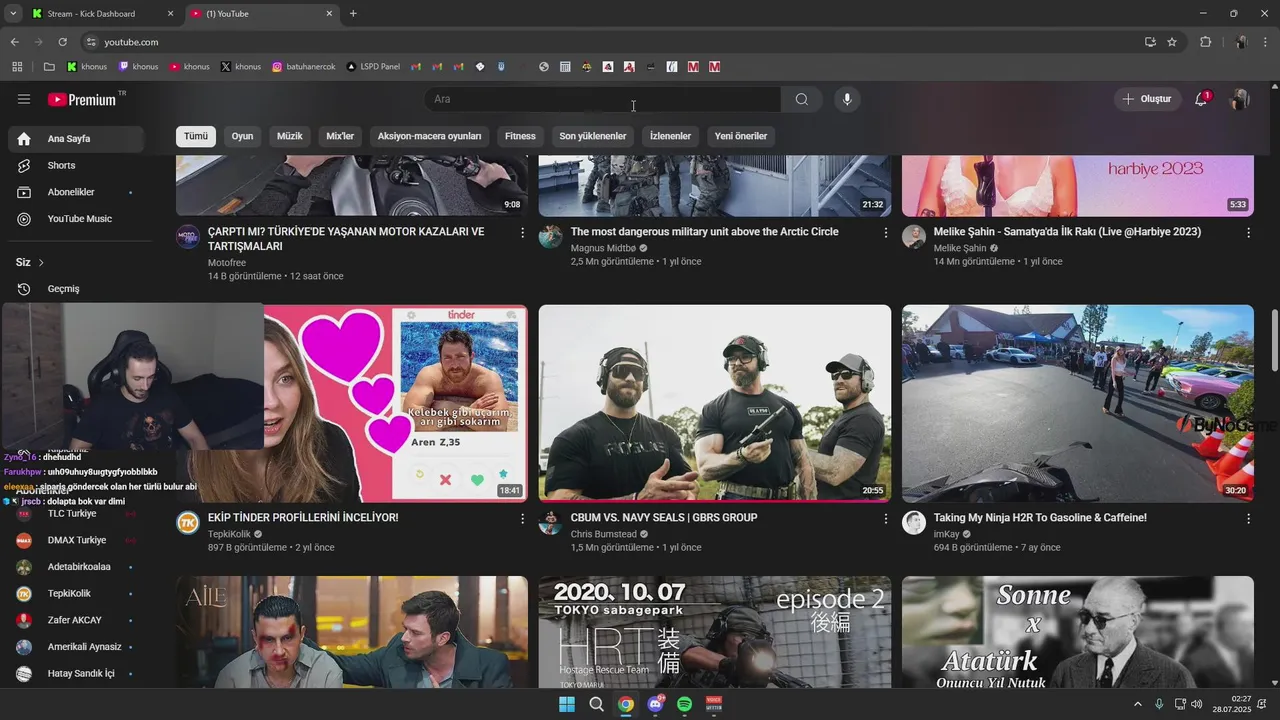This screenshot has width=1280, height=720.
Task: Open Magnus Midtbø channel avatar
Action: [550, 237]
